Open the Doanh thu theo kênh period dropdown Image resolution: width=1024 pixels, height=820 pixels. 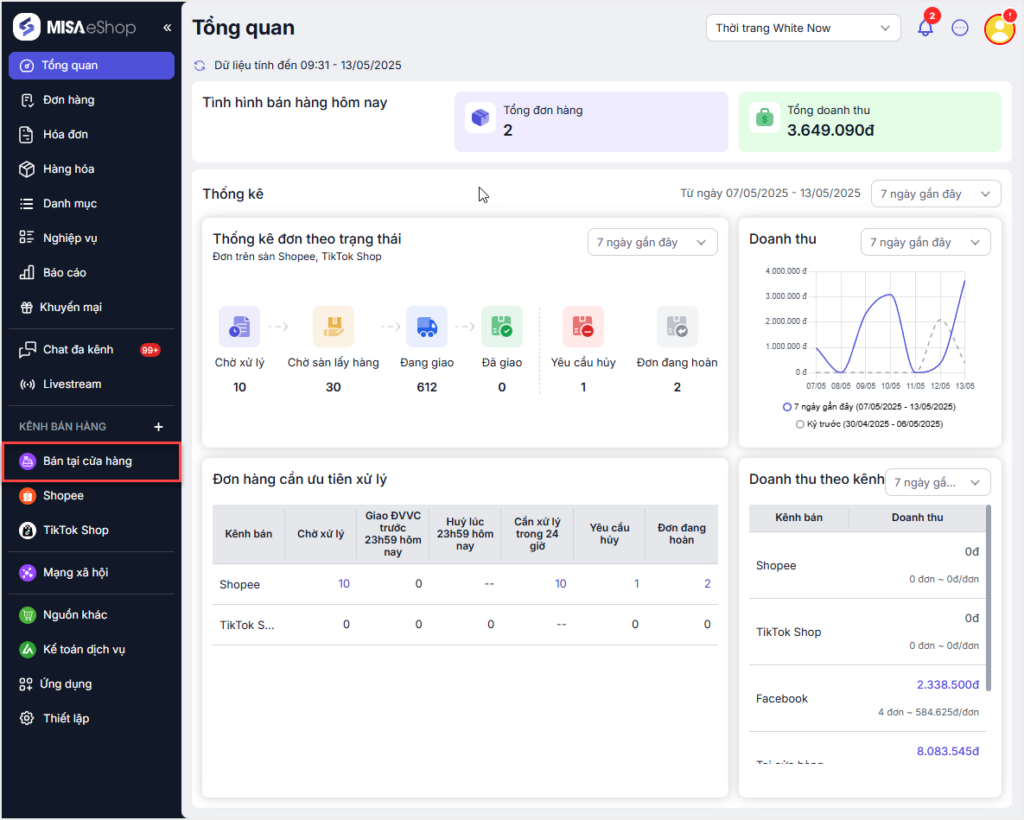click(x=937, y=482)
